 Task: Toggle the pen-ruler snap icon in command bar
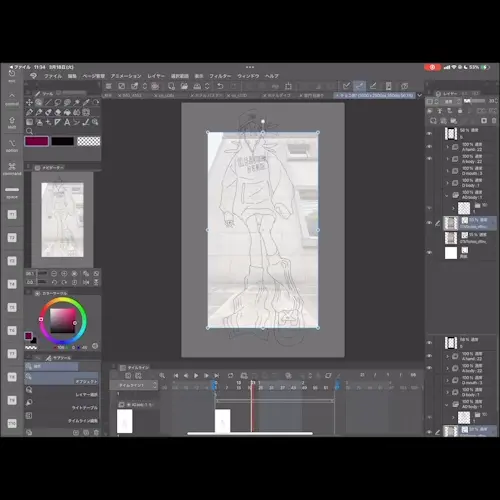(373, 86)
